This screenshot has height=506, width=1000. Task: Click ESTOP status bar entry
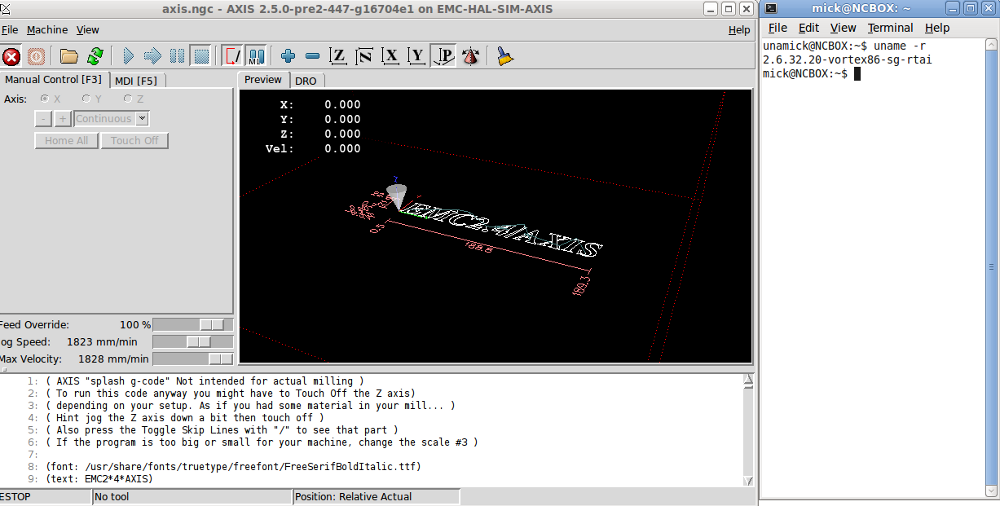tap(45, 496)
